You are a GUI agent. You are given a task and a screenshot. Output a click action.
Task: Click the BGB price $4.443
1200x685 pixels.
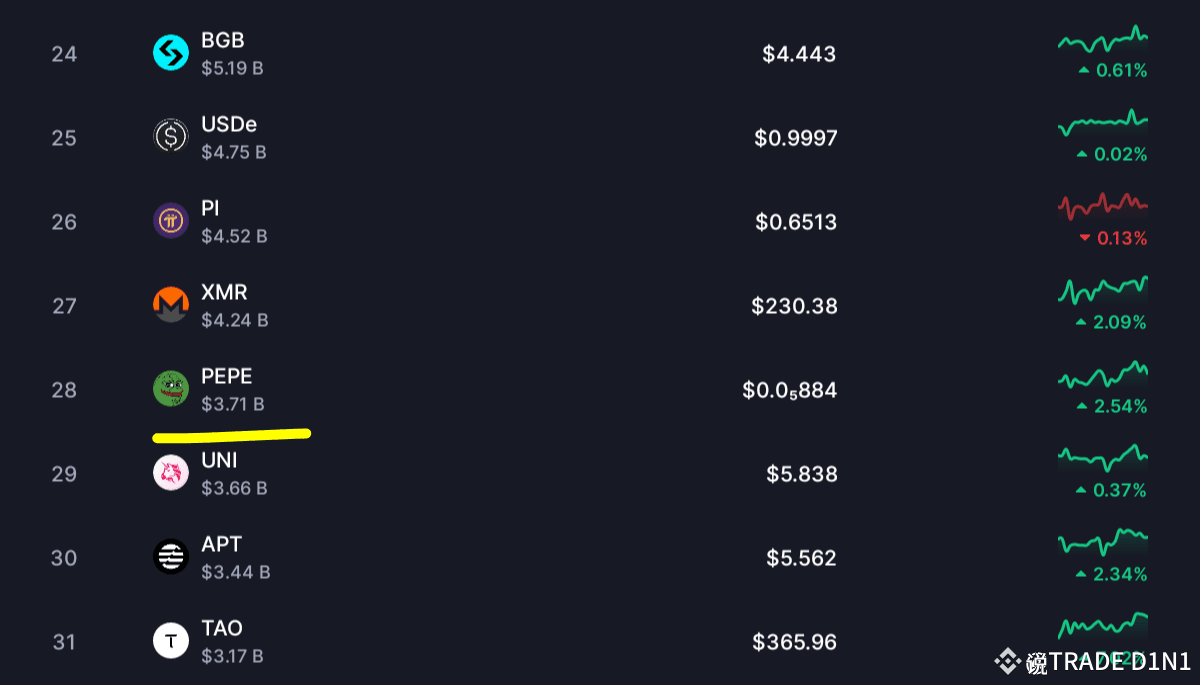coord(799,54)
